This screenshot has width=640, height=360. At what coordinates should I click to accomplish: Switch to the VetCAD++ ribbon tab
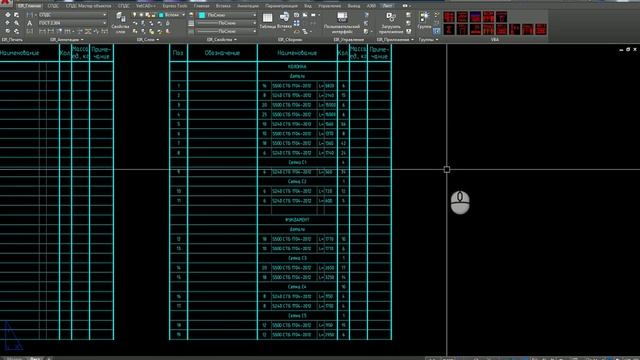tap(145, 6)
